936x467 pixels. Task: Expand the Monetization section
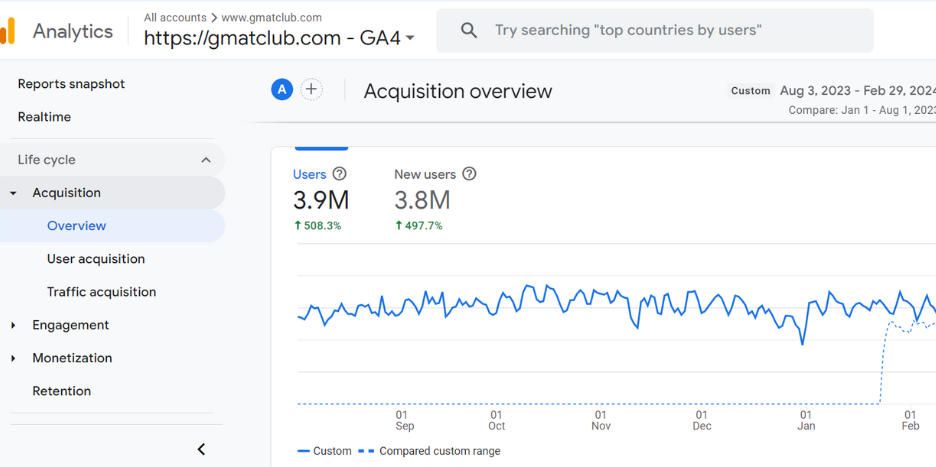(14, 358)
